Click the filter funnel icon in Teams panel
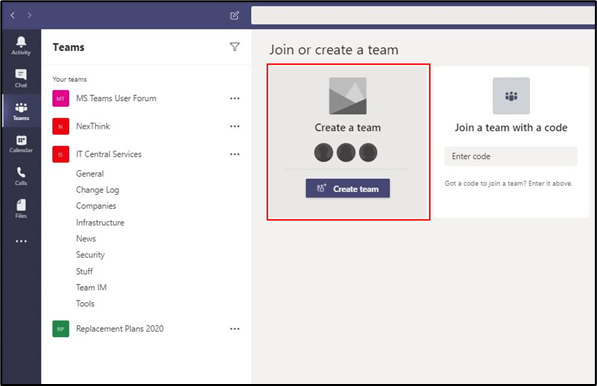597x386 pixels. (x=235, y=46)
